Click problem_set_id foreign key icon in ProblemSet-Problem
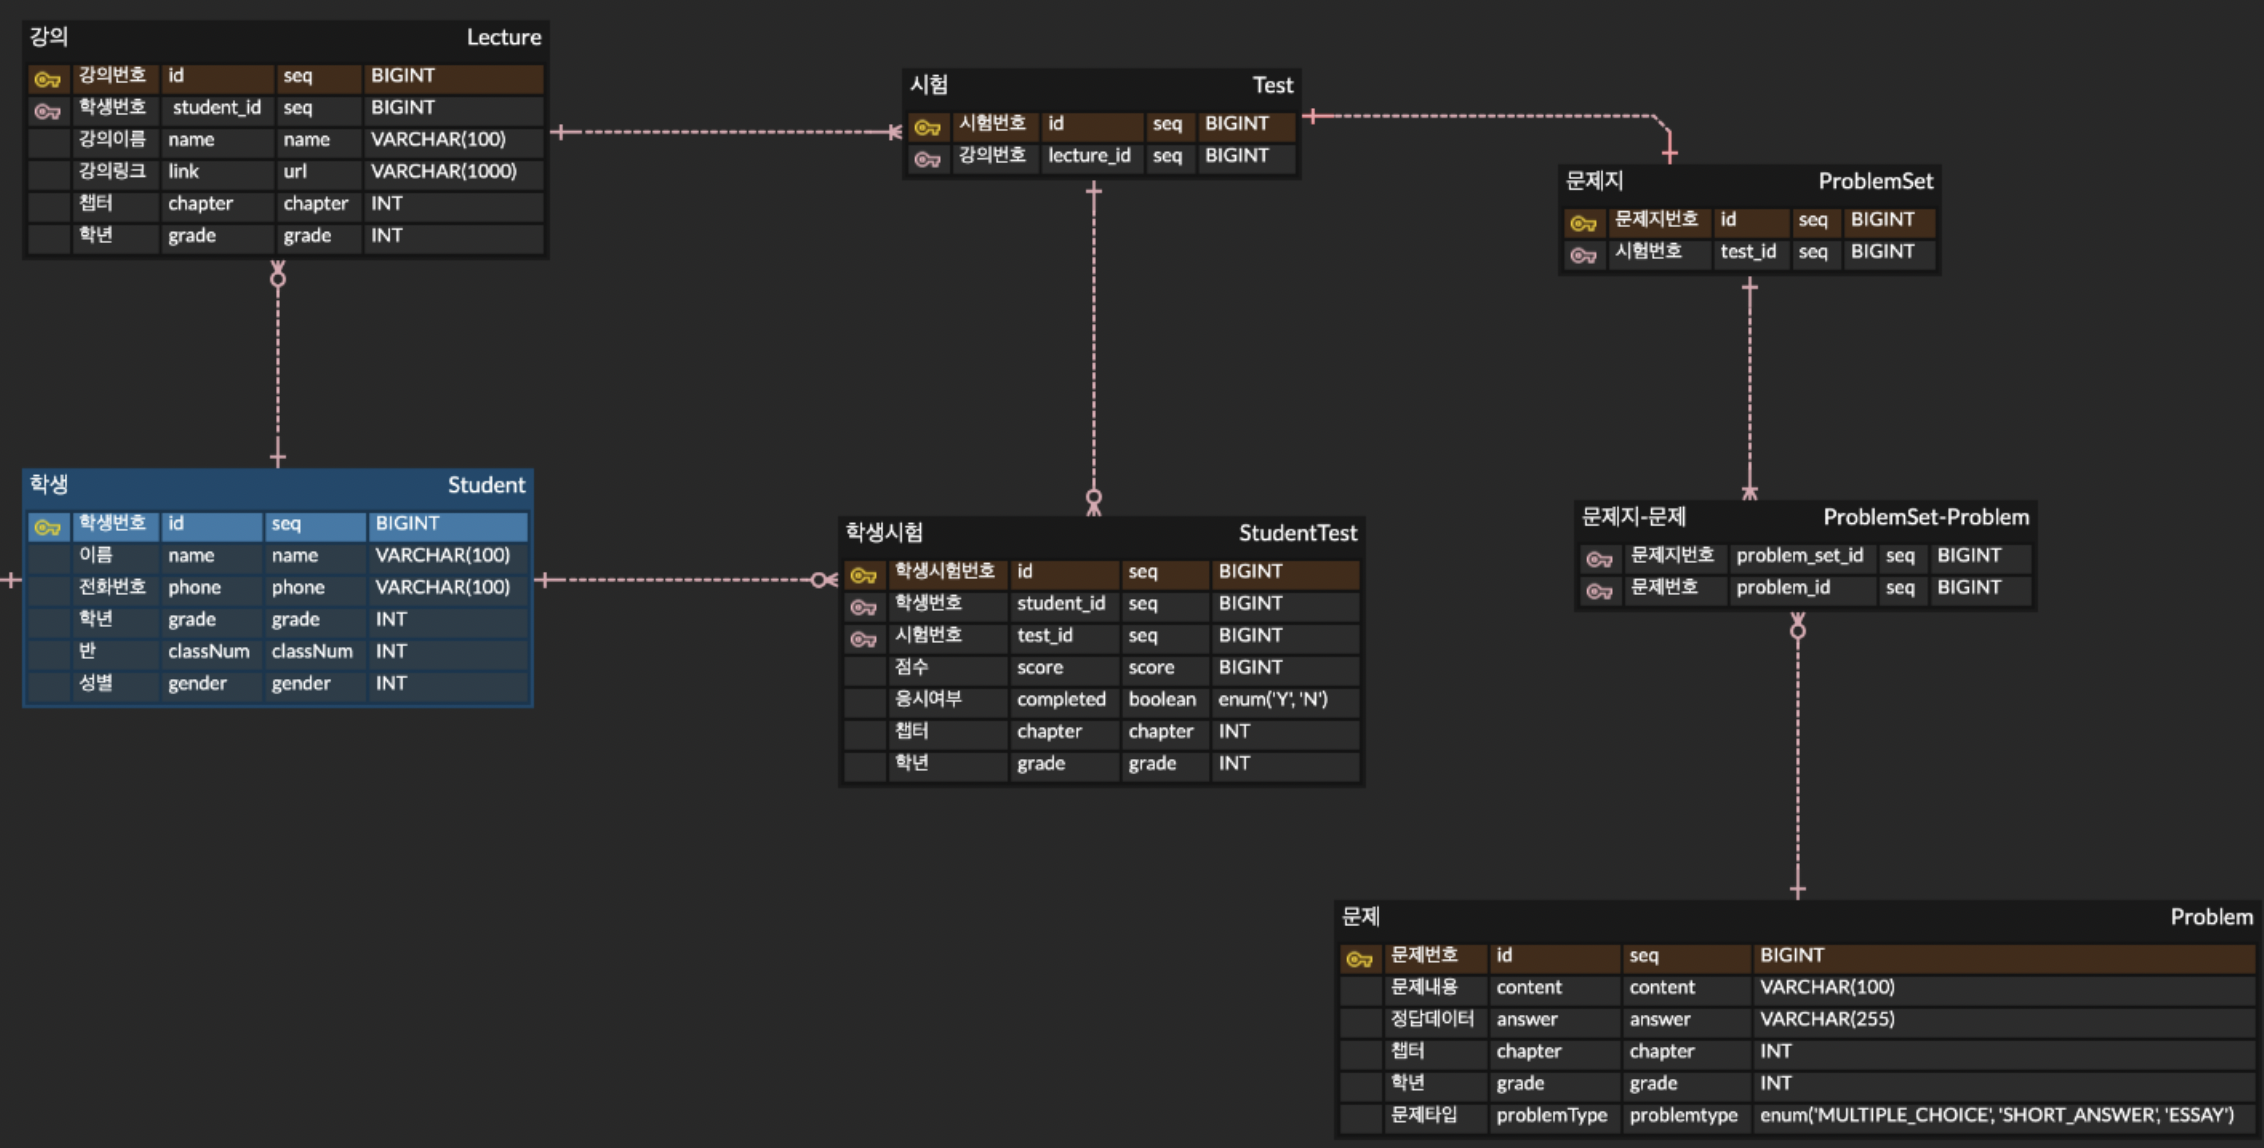This screenshot has width=2264, height=1148. pyautogui.click(x=1599, y=559)
